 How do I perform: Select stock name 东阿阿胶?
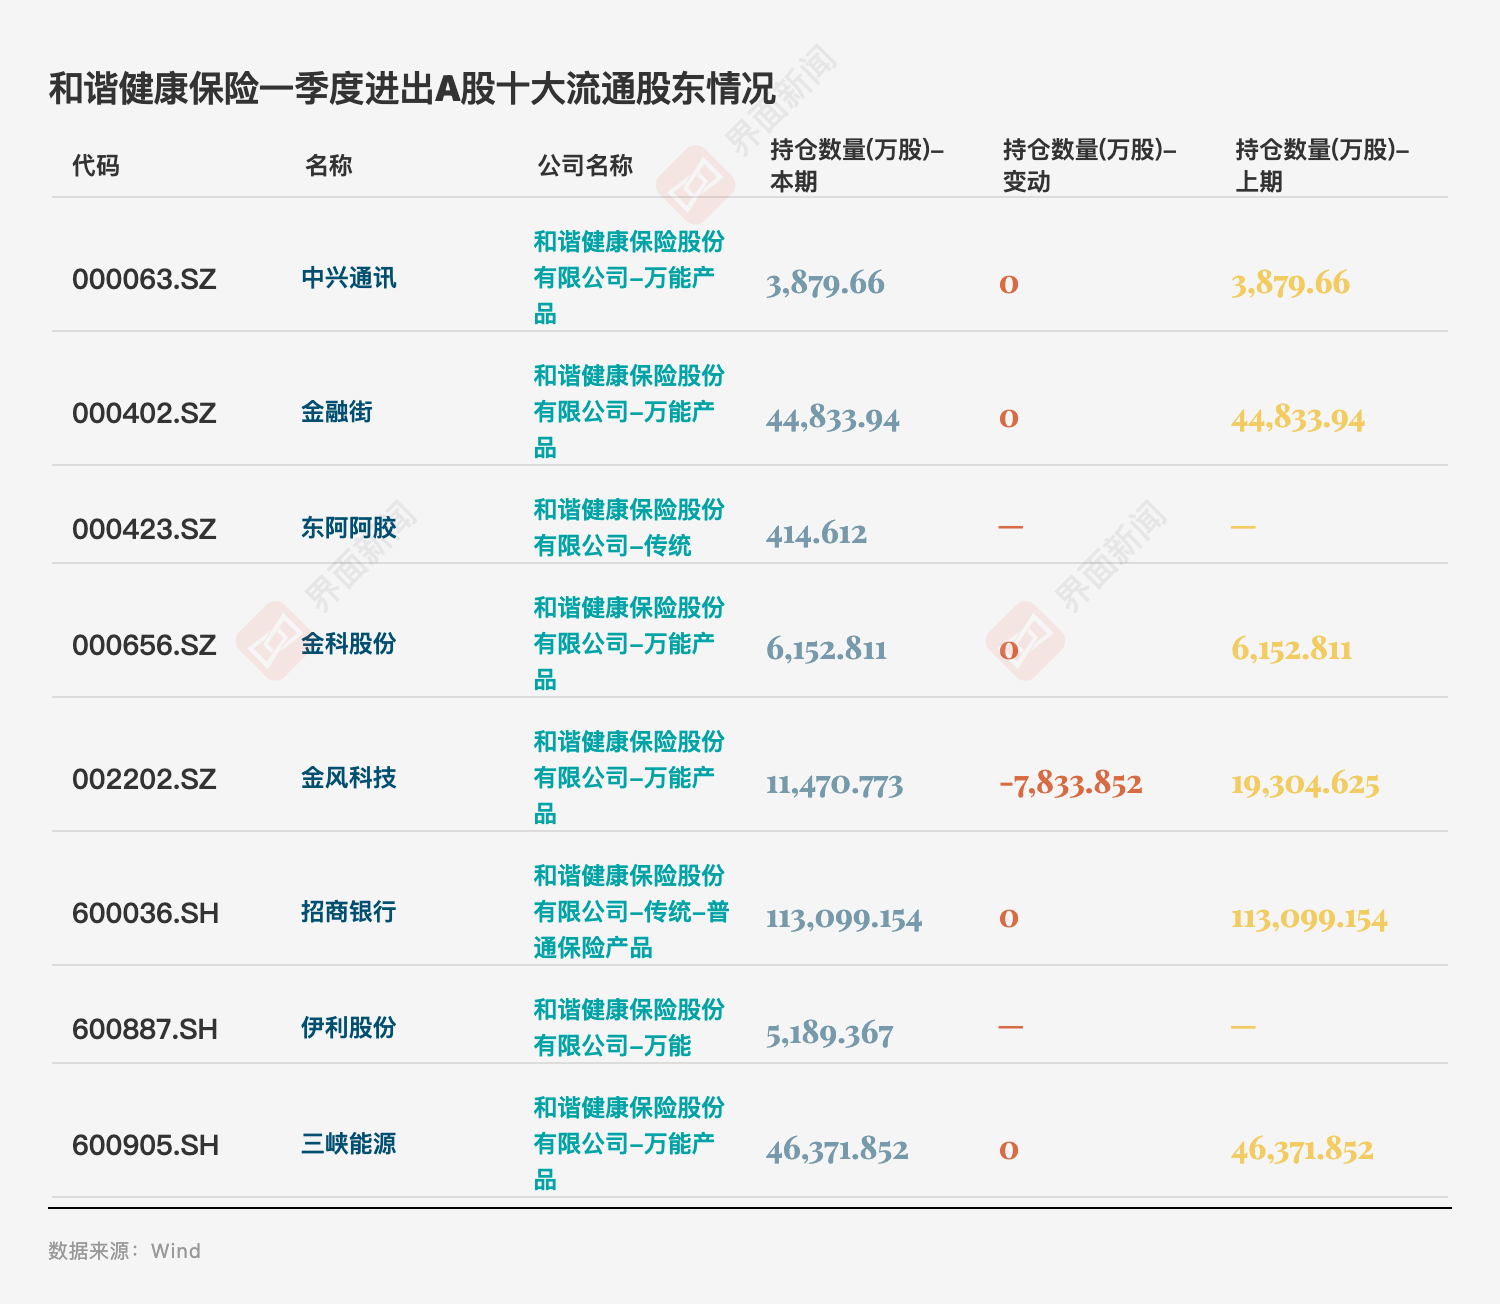[349, 527]
